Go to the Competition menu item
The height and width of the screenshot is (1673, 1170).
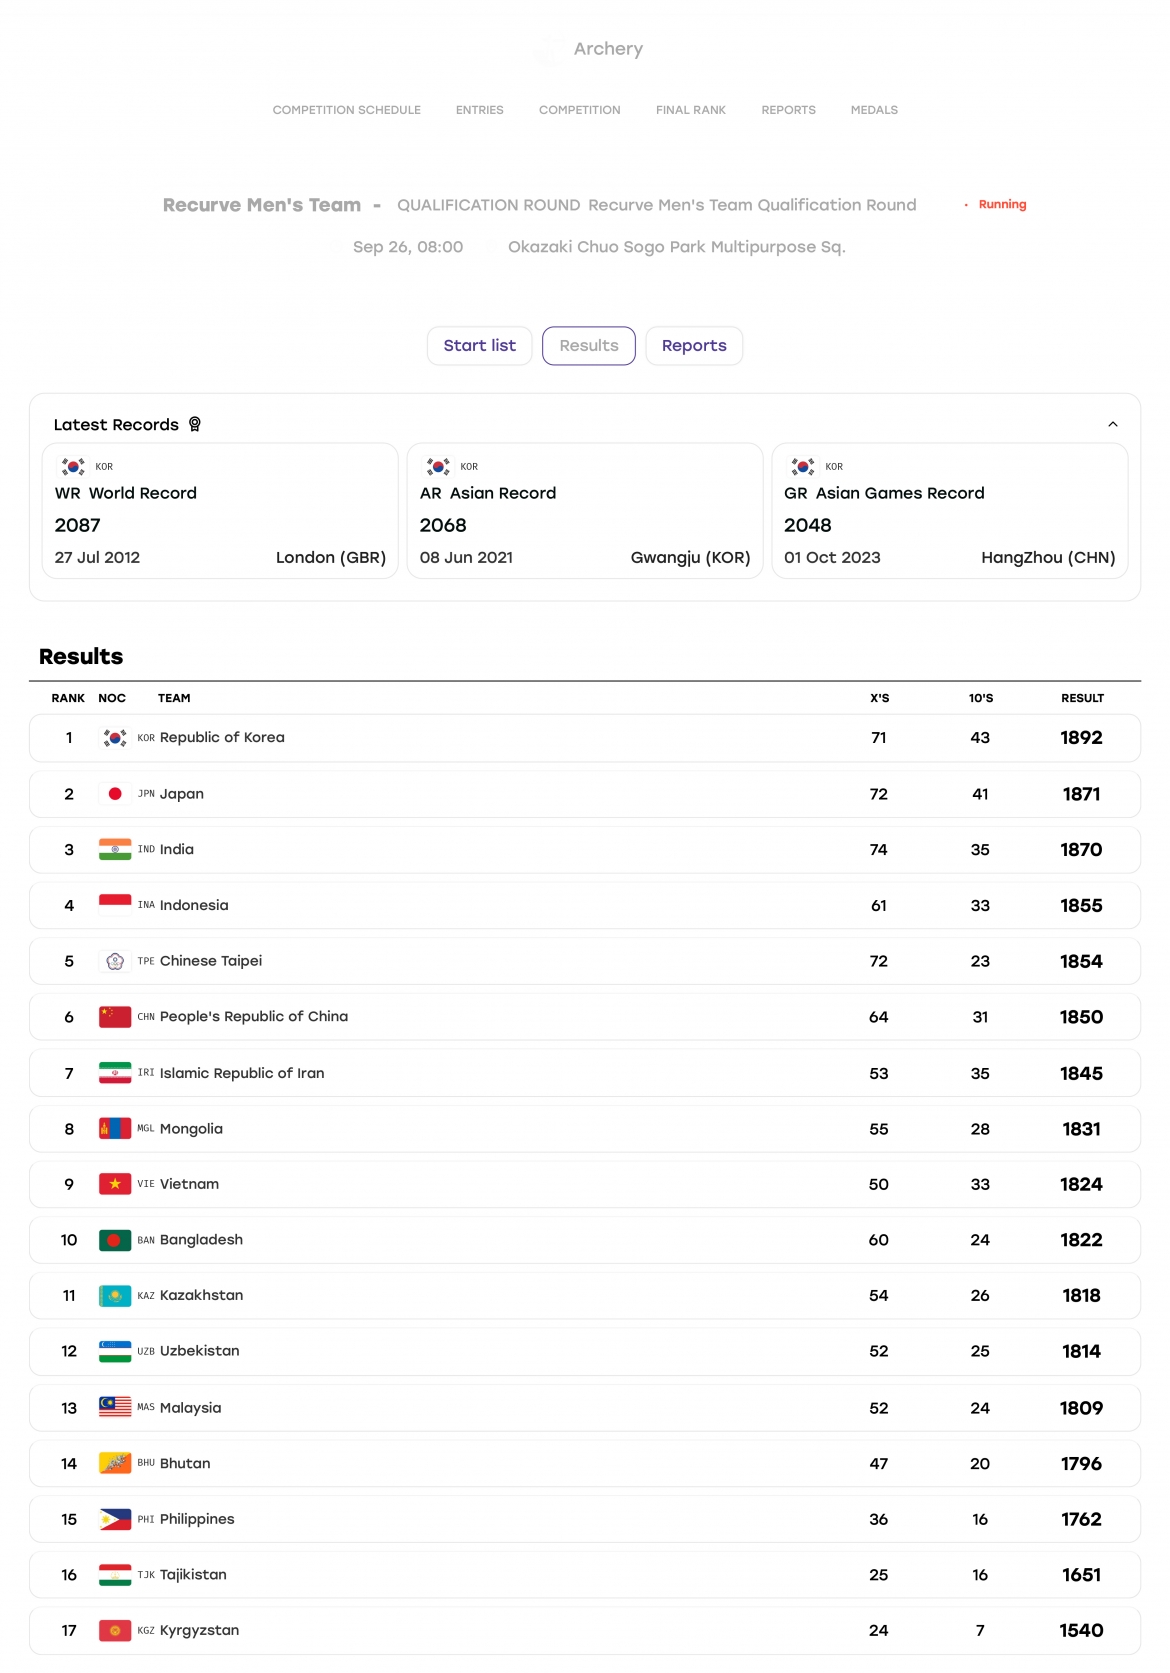pyautogui.click(x=580, y=110)
